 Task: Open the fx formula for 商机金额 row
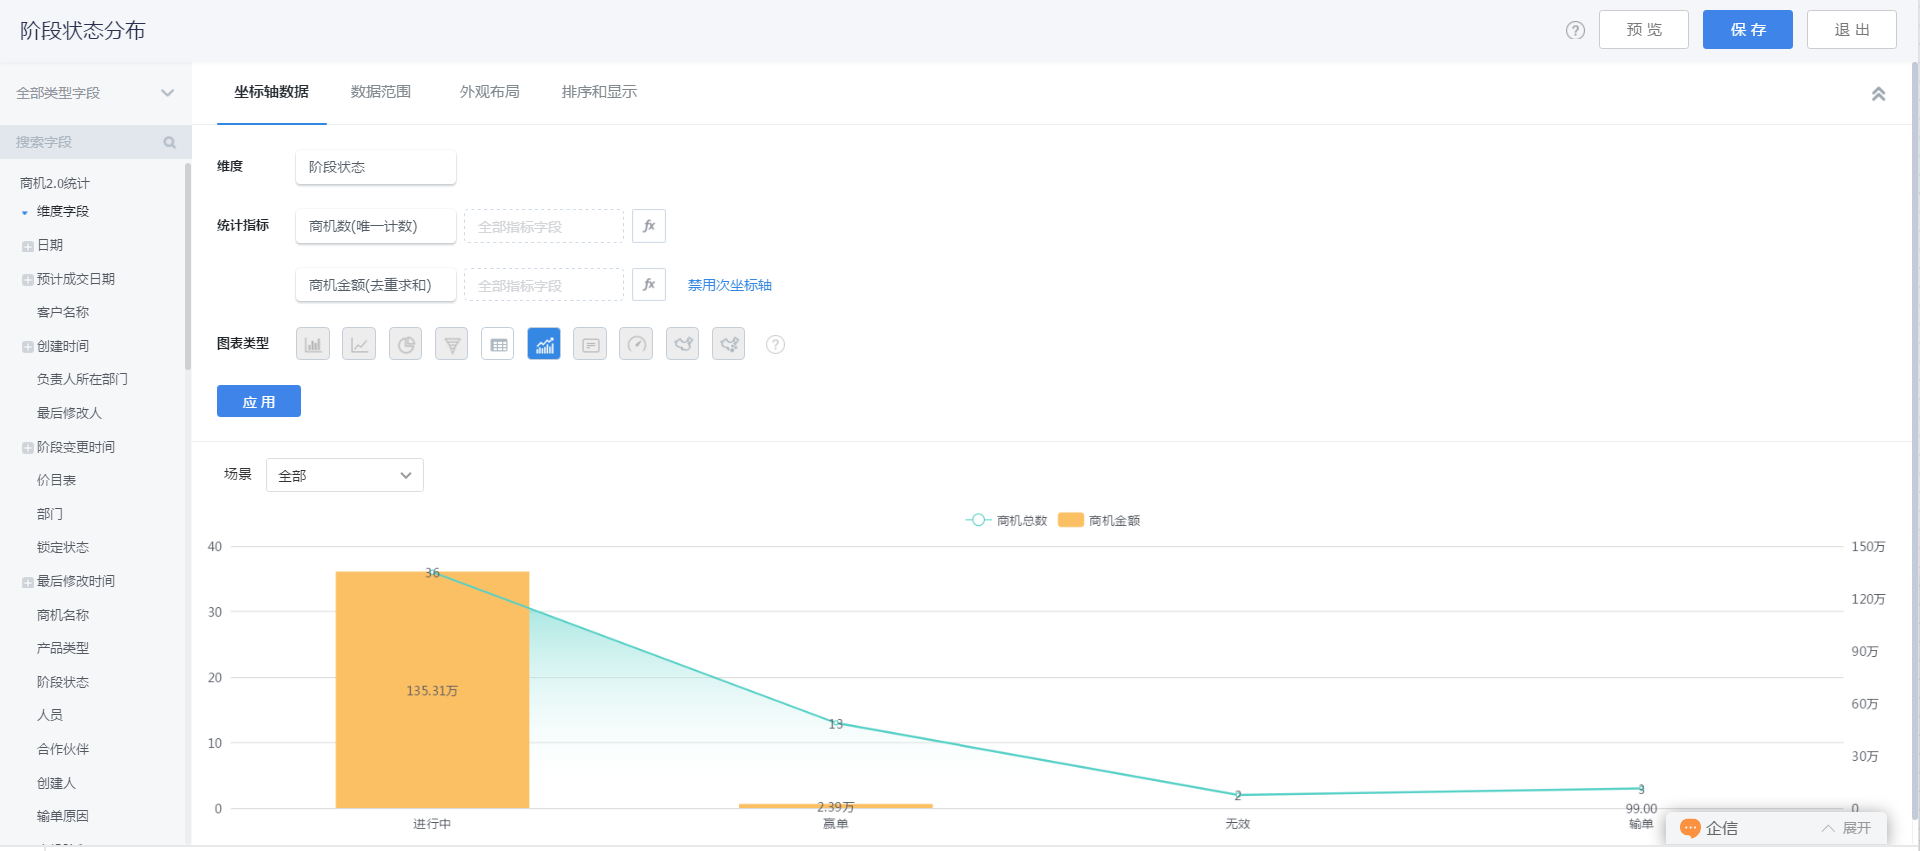pyautogui.click(x=649, y=285)
